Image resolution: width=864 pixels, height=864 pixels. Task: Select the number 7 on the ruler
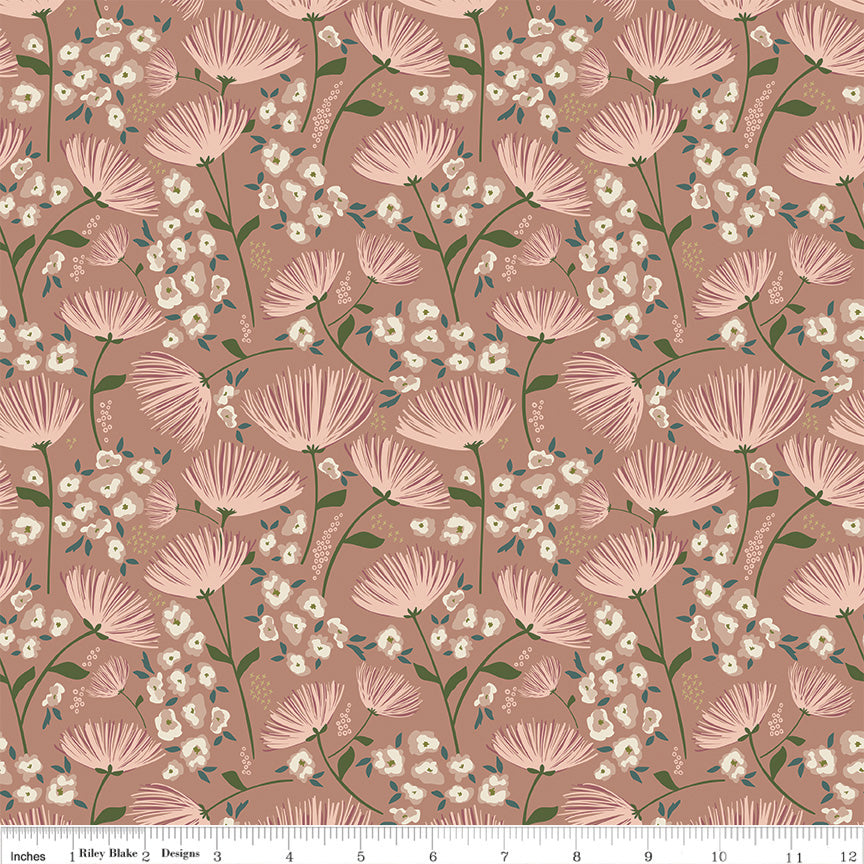(505, 856)
